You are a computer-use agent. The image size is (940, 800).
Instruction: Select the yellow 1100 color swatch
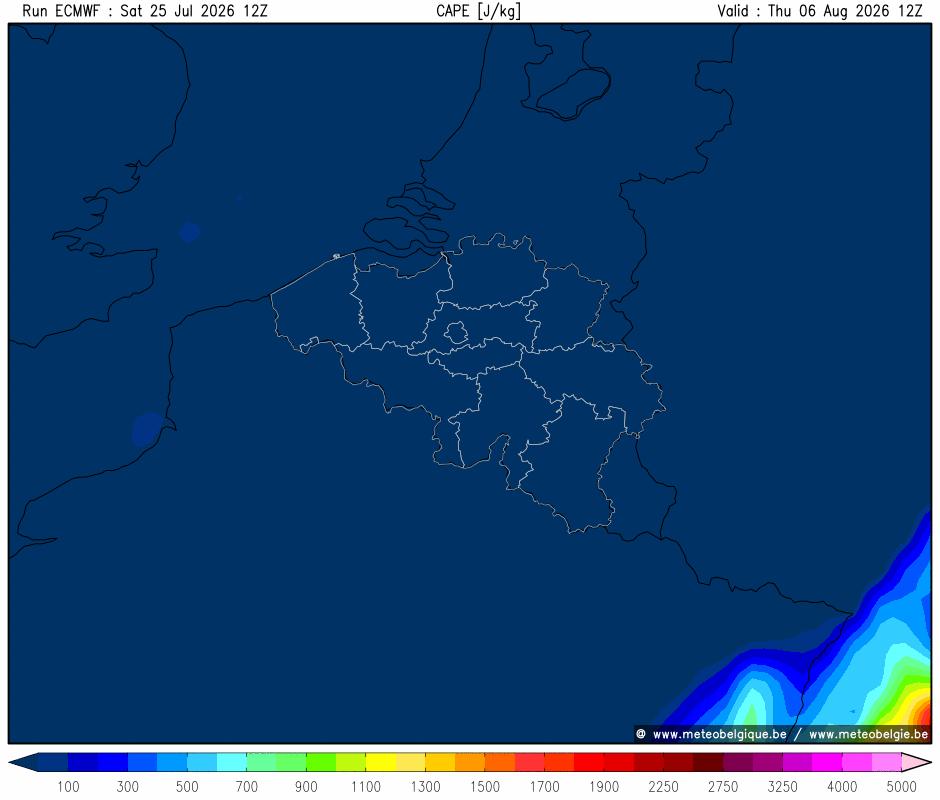coord(381,762)
